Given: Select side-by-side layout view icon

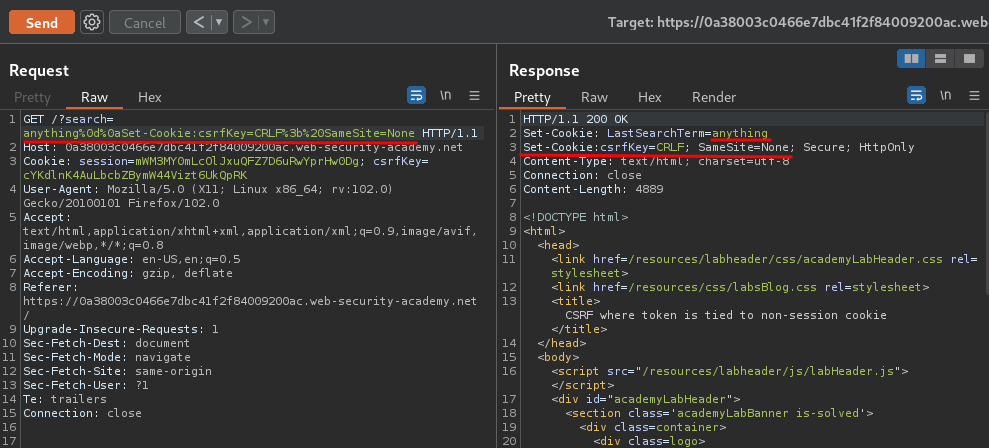Looking at the screenshot, I should coord(911,59).
